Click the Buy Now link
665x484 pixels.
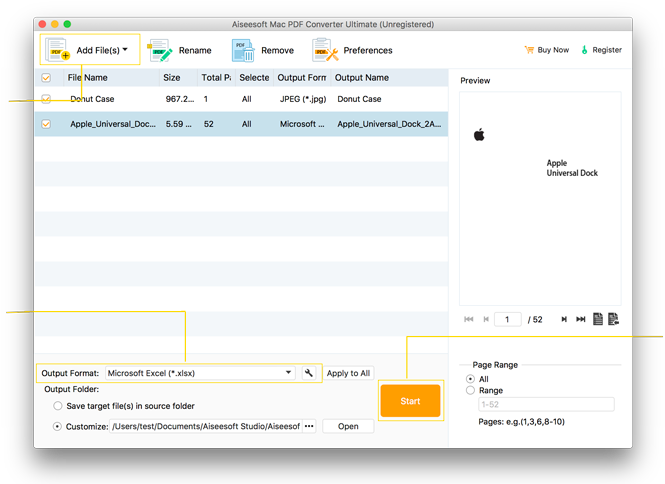[553, 50]
